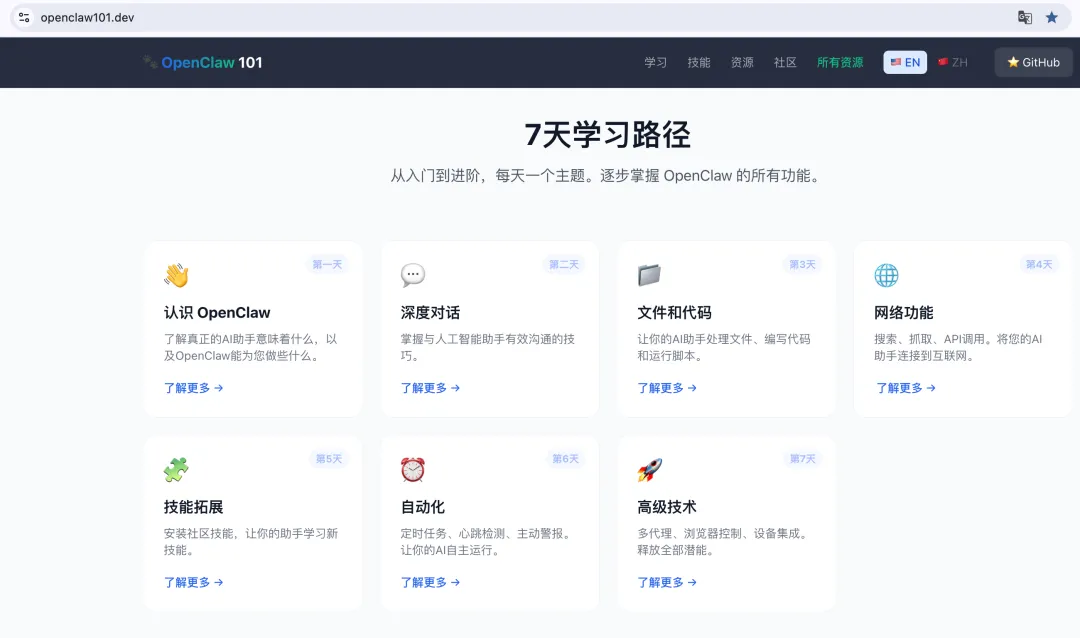Click 了解更多 under 文件和代码

(x=667, y=388)
